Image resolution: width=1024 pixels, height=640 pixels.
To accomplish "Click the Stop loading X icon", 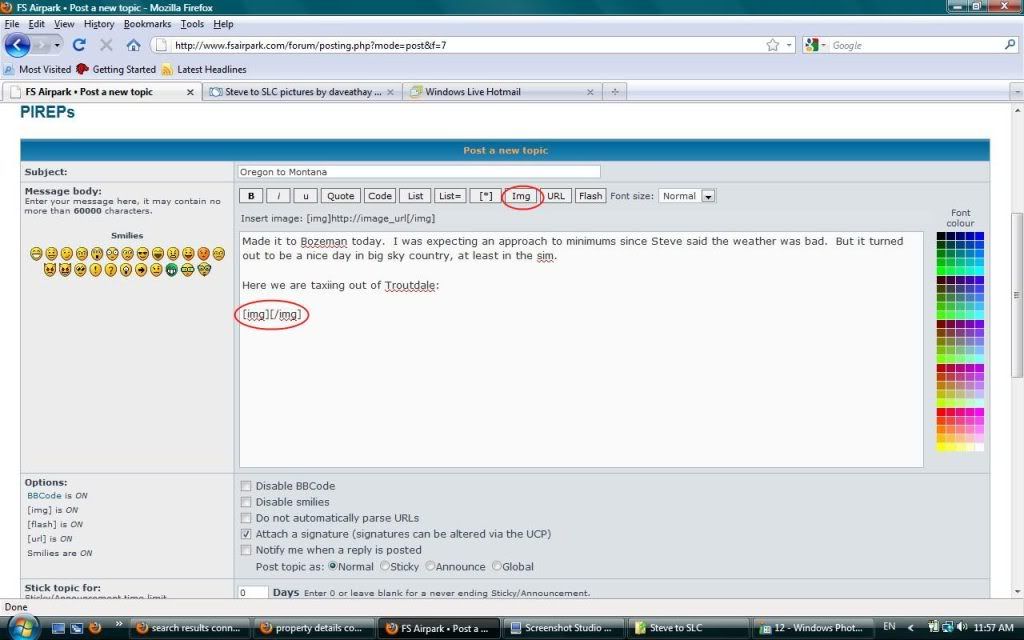I will coord(106,45).
